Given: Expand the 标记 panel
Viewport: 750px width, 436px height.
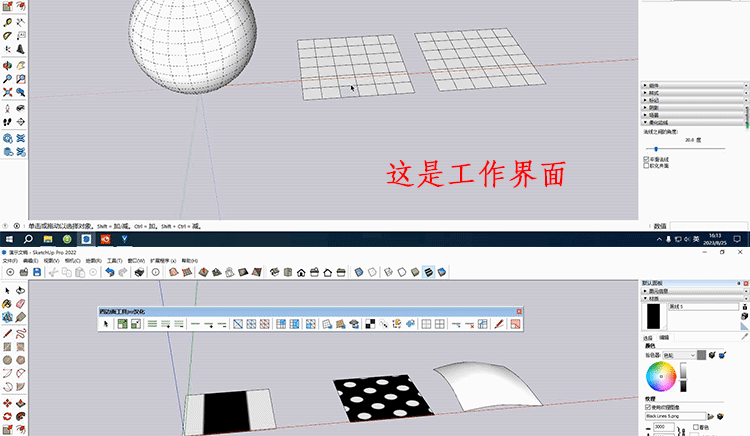Looking at the screenshot, I should point(694,100).
